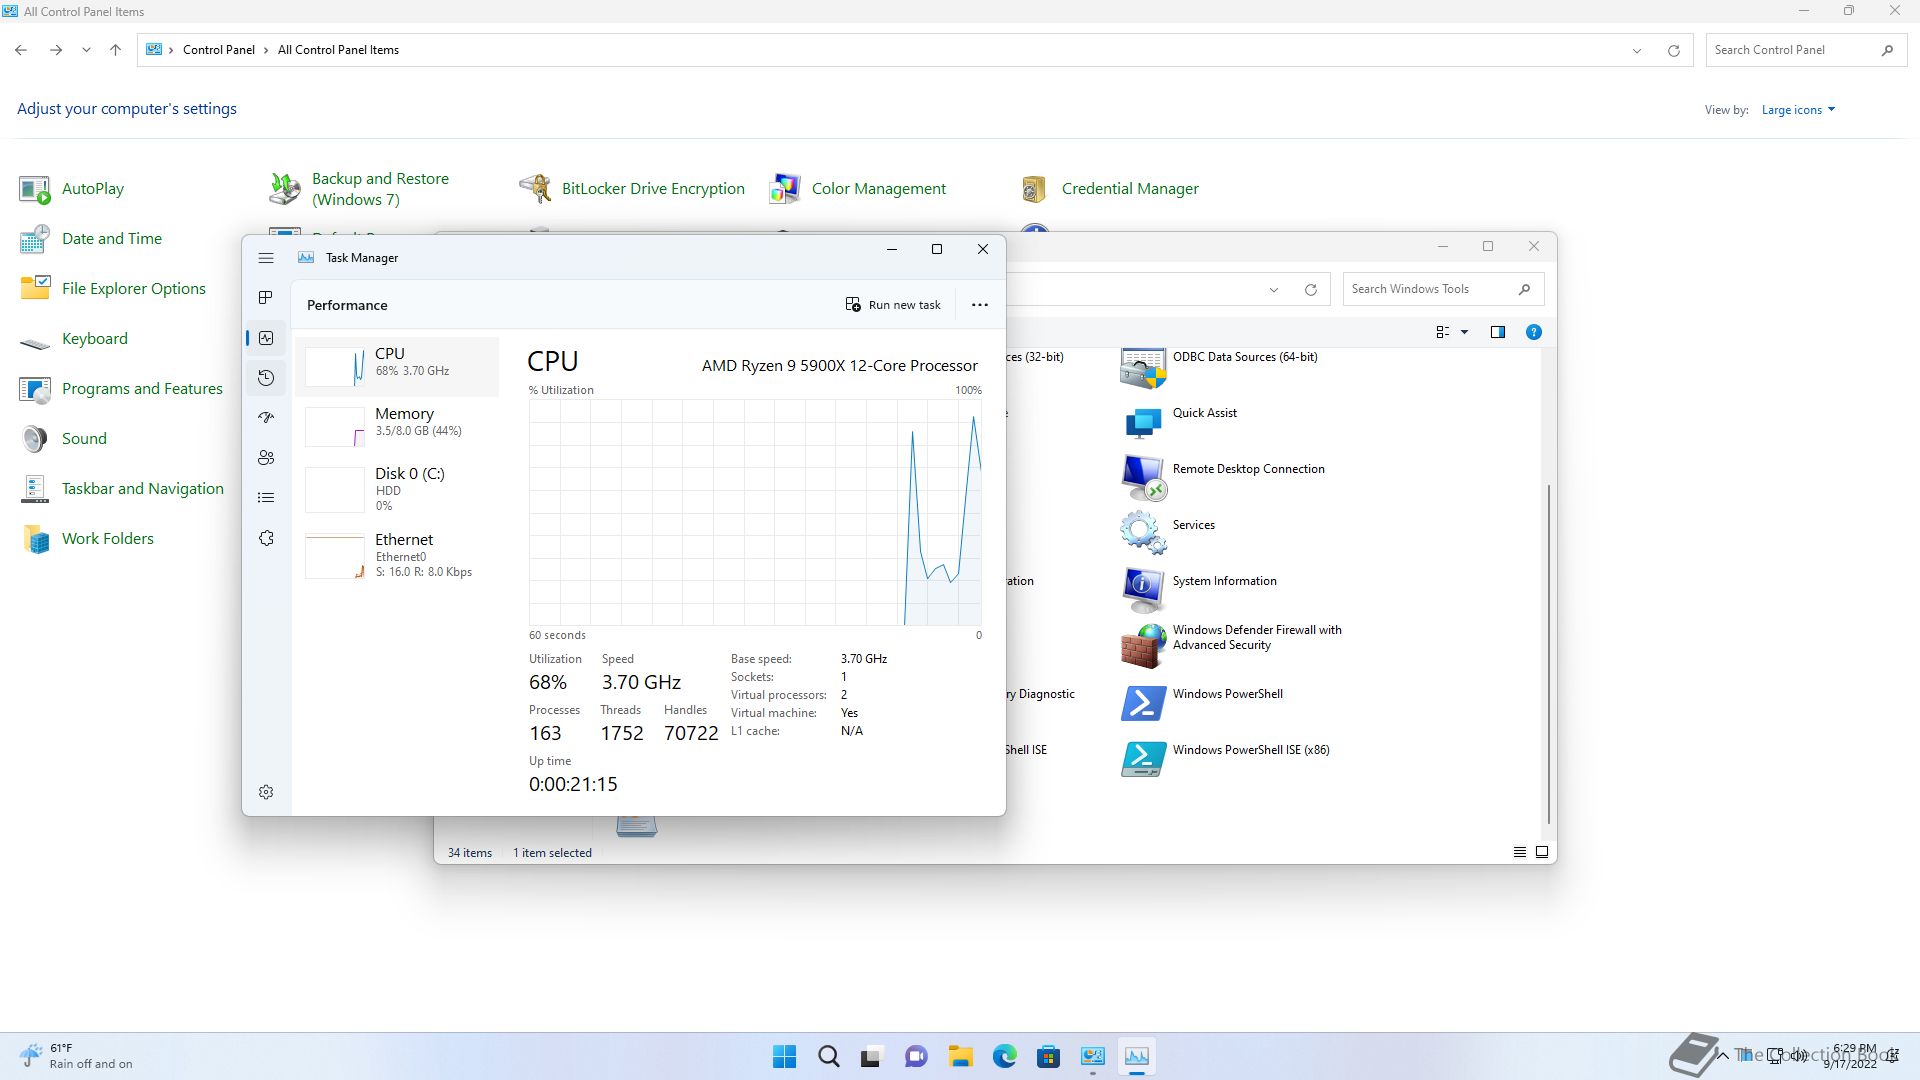The width and height of the screenshot is (1920, 1080).
Task: Go up one level in Control Panel
Action: pos(115,50)
